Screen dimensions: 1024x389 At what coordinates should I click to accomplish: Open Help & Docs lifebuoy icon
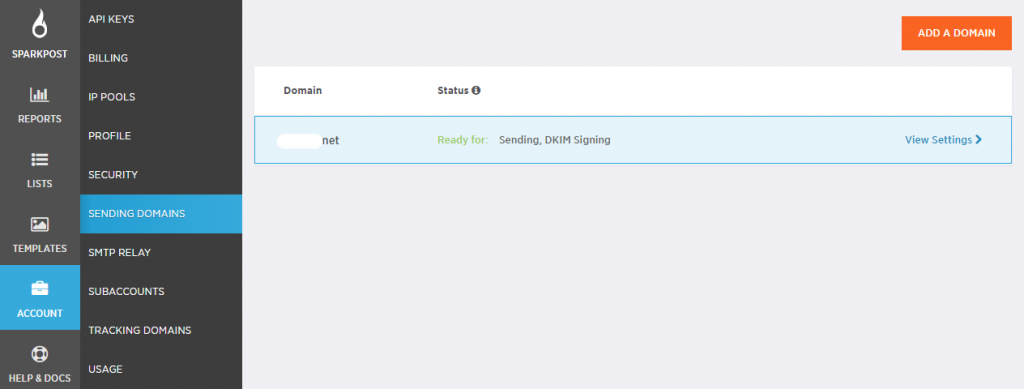pyautogui.click(x=40, y=354)
